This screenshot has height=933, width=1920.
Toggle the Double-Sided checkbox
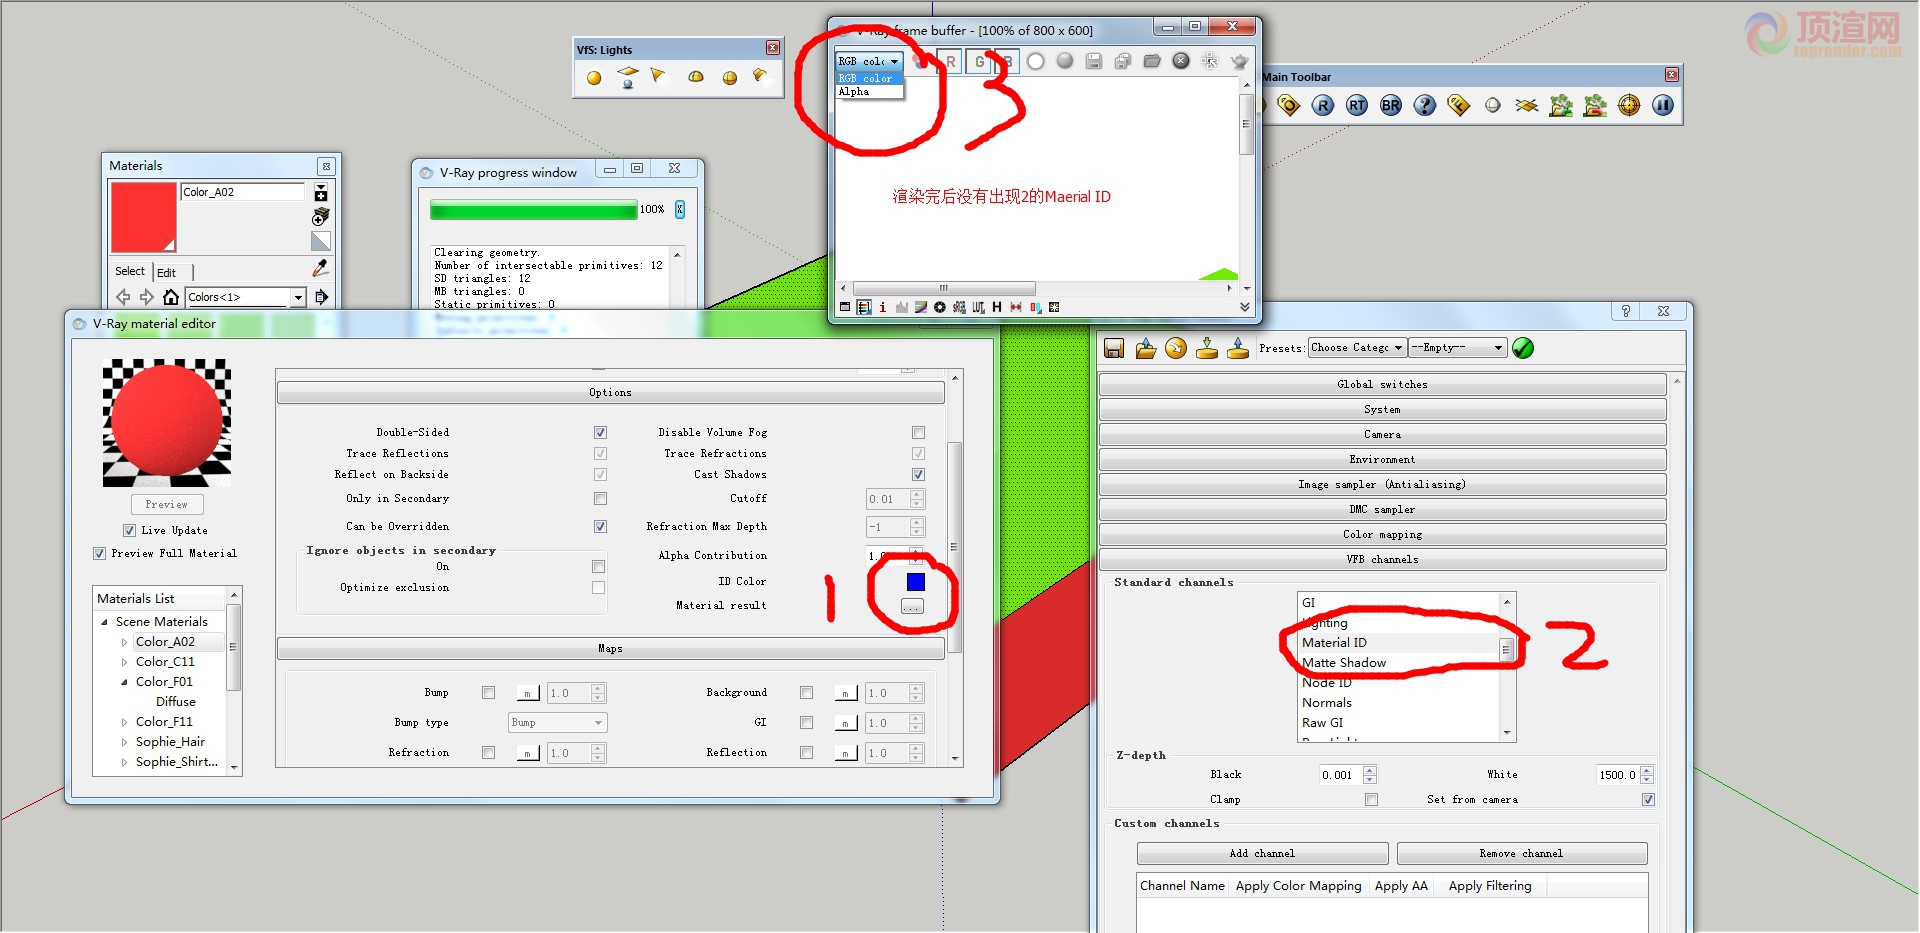pyautogui.click(x=600, y=433)
